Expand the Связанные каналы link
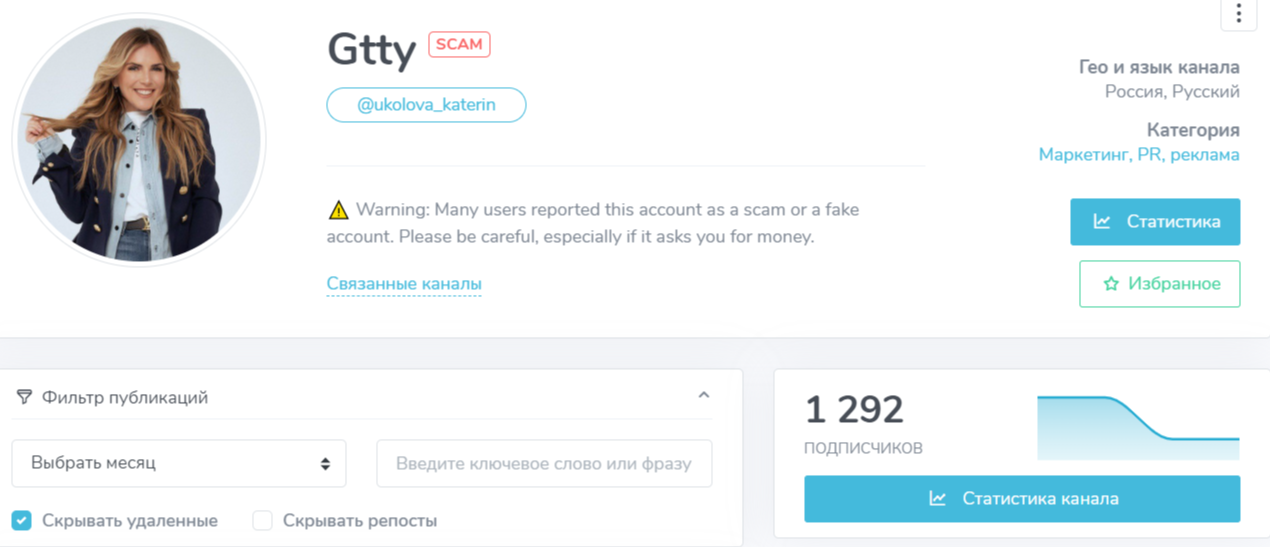The height and width of the screenshot is (547, 1270). click(x=404, y=284)
